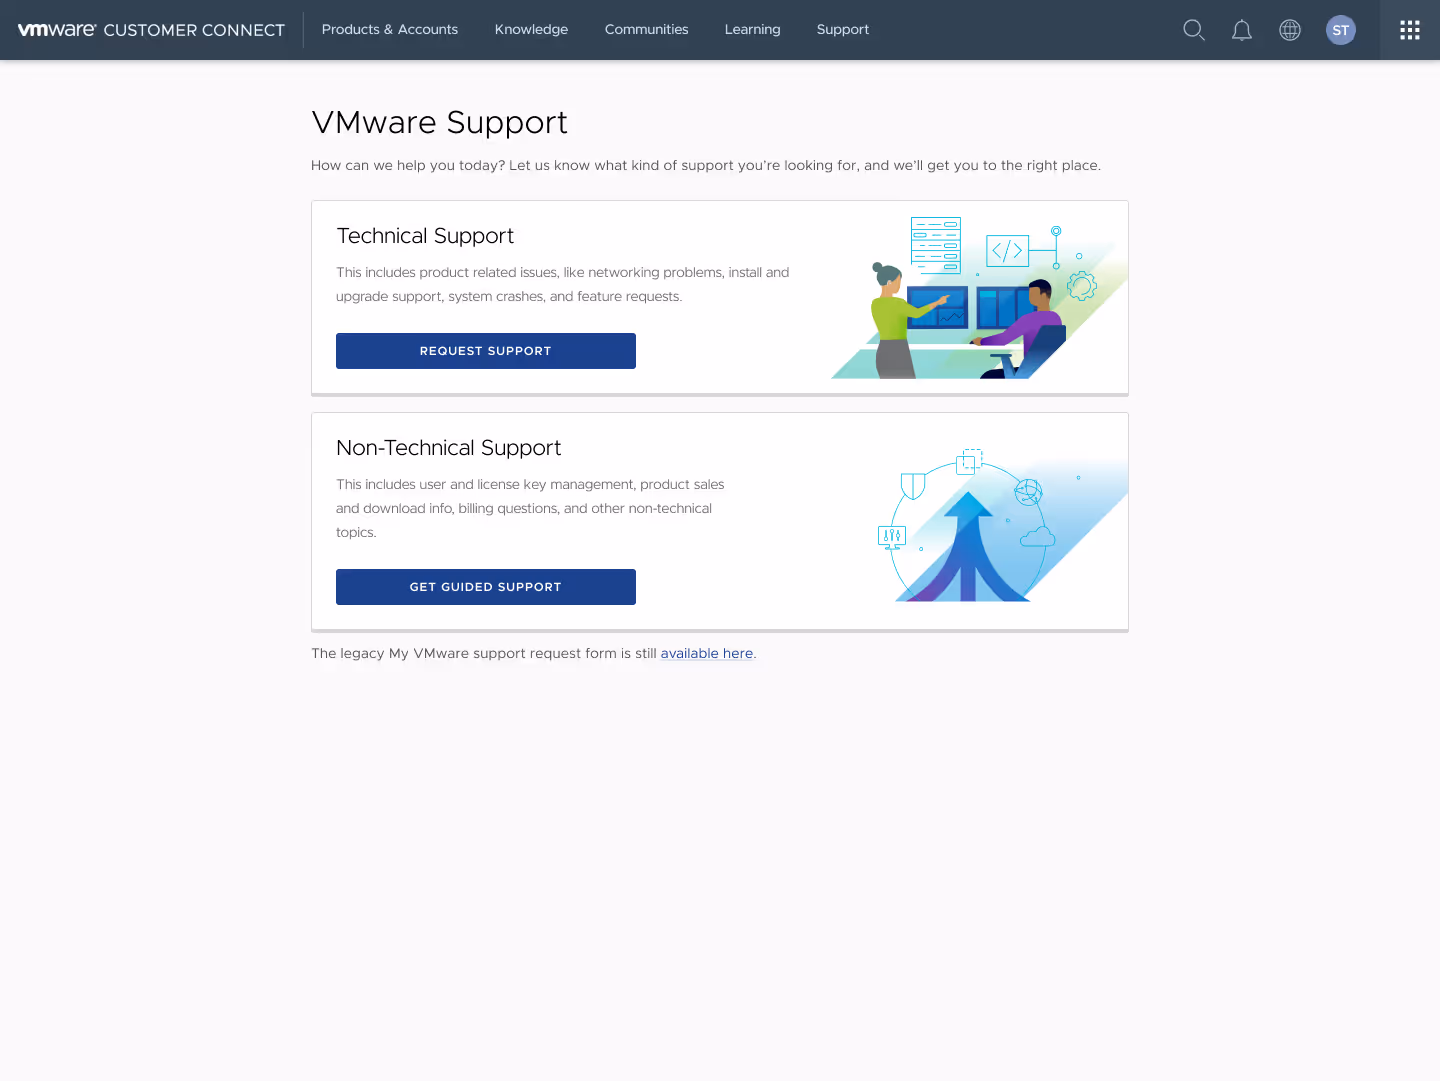Click the Technical Support heading
This screenshot has width=1440, height=1081.
click(425, 236)
